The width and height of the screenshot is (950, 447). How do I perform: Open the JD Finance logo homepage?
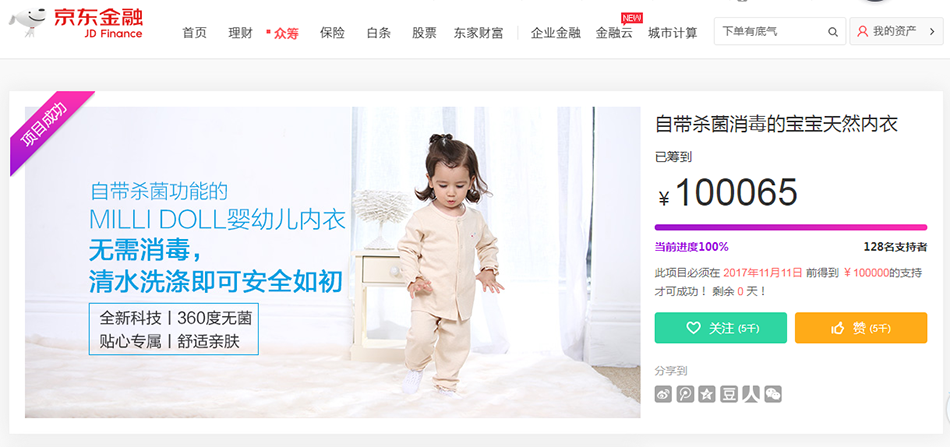click(76, 23)
